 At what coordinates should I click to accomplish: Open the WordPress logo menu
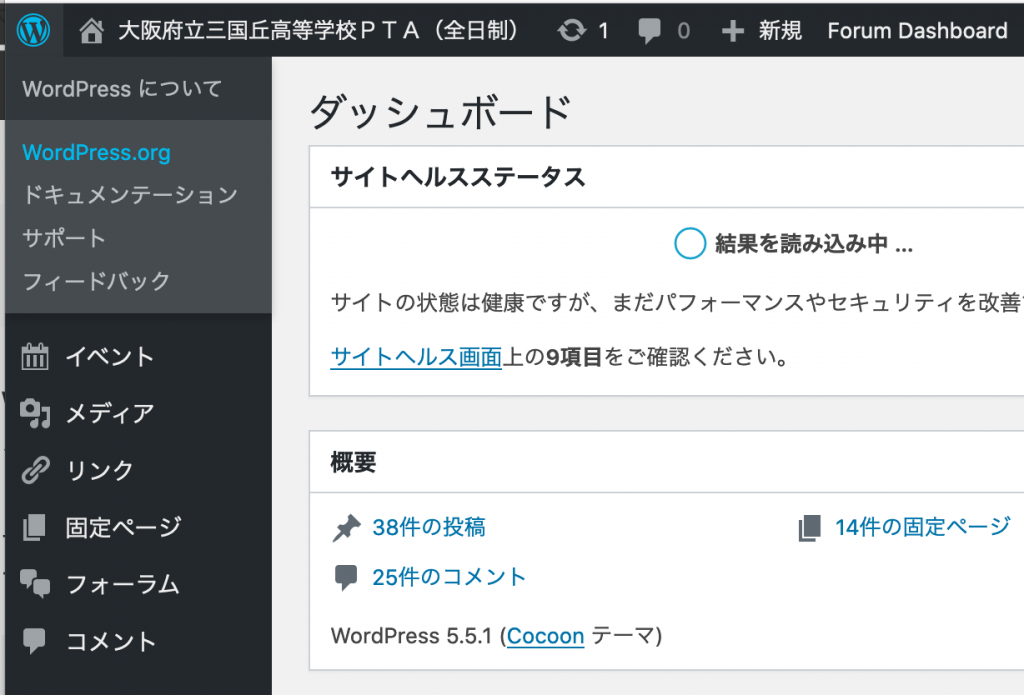(x=33, y=30)
